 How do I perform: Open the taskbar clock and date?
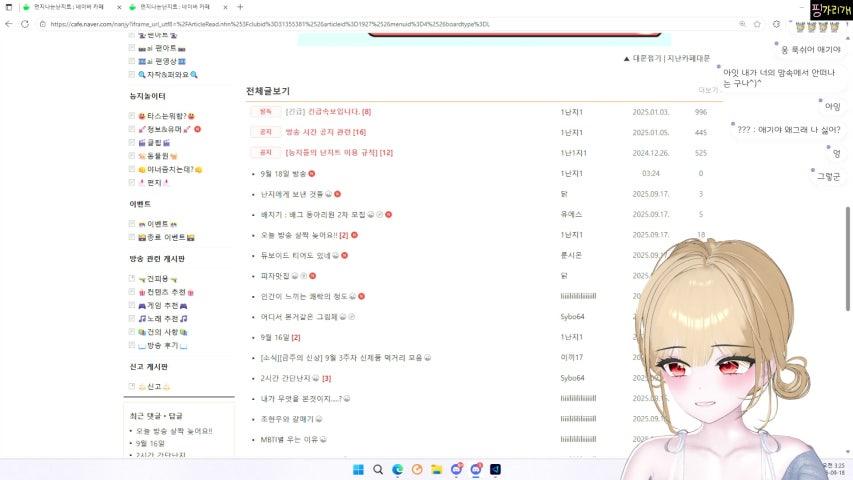tap(835, 469)
